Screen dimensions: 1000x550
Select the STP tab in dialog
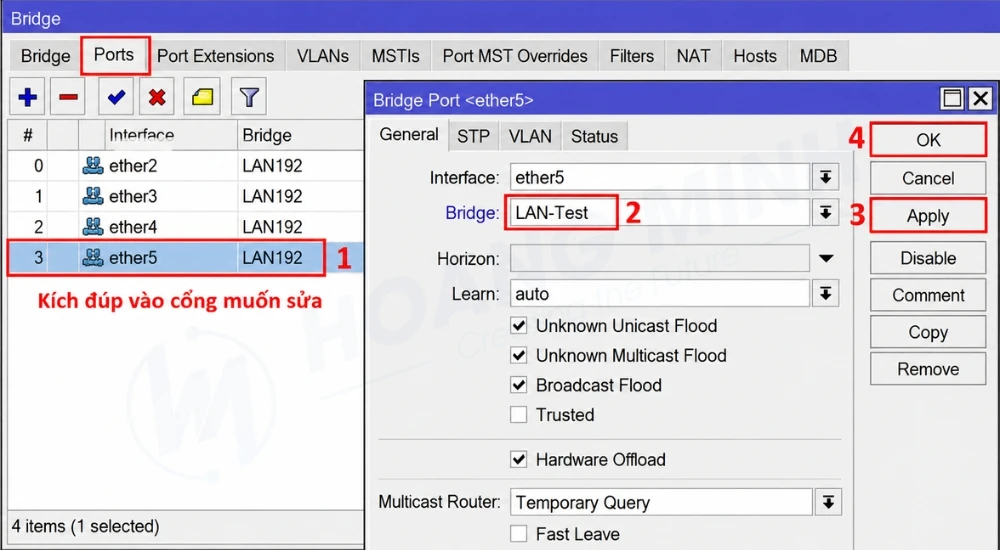coord(473,136)
